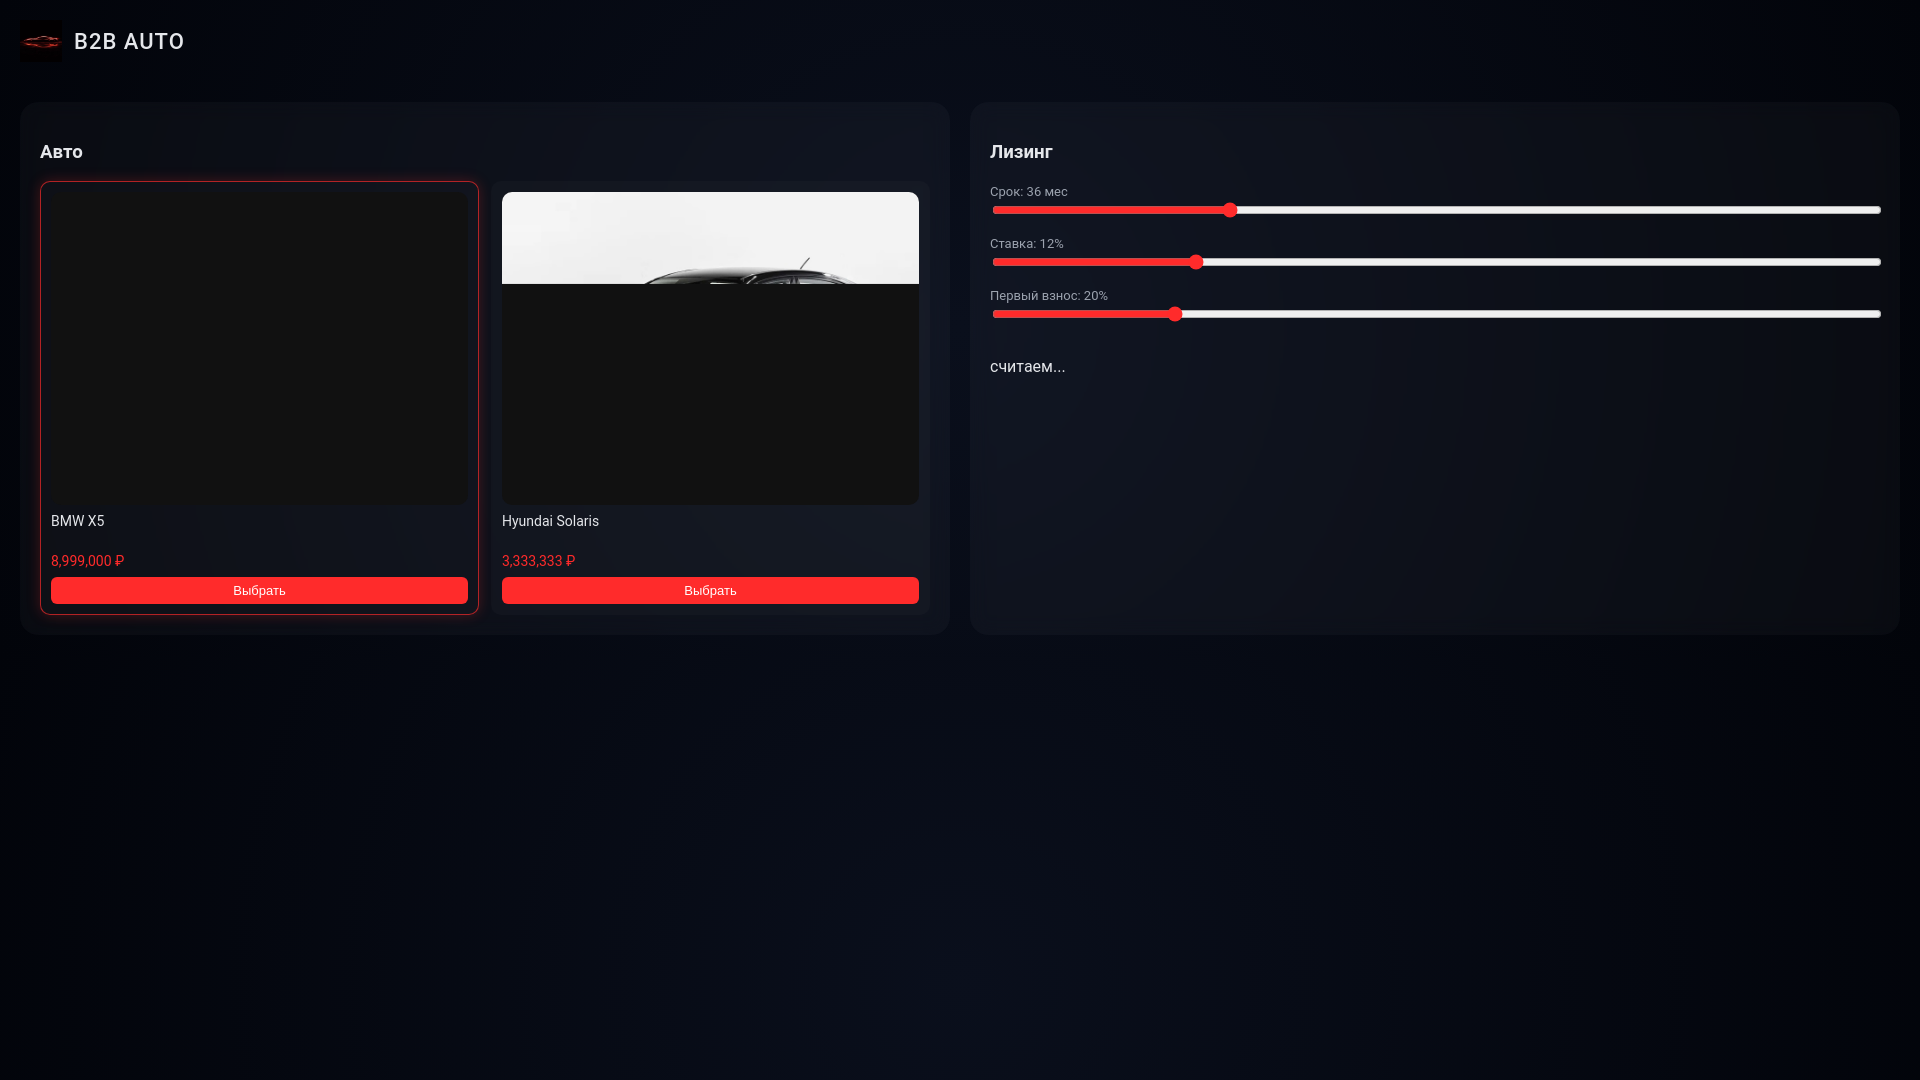Adjust the Срок lease term slider
This screenshot has width=1920, height=1080.
pyautogui.click(x=1436, y=210)
